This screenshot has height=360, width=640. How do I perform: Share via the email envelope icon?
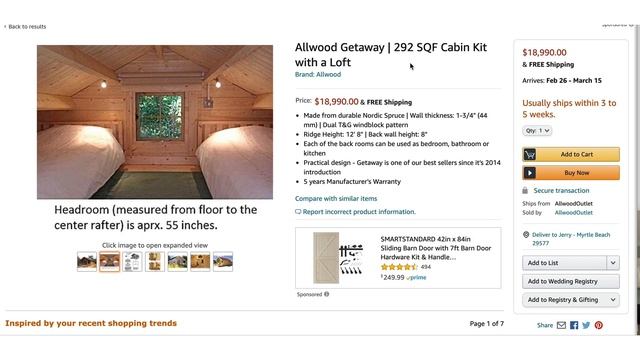[561, 325]
